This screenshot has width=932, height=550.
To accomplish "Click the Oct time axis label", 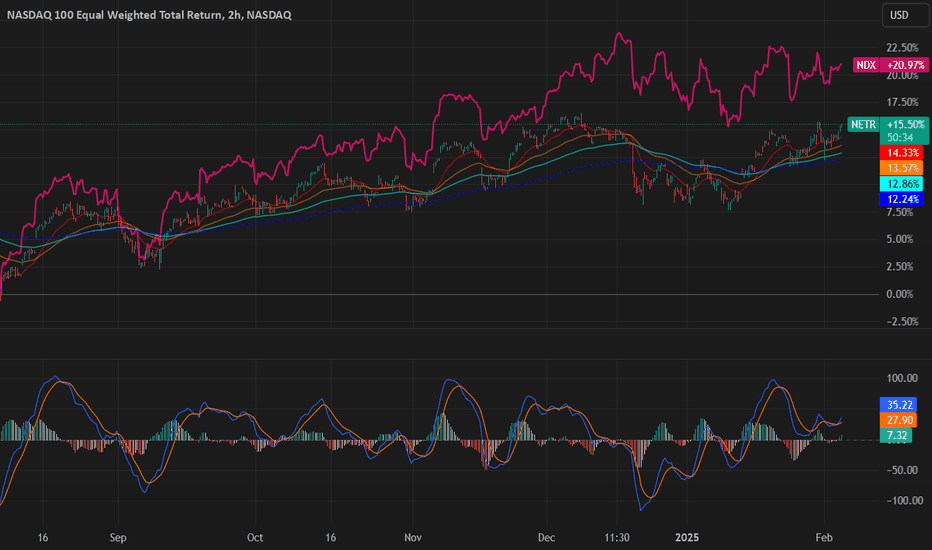I will pos(254,538).
